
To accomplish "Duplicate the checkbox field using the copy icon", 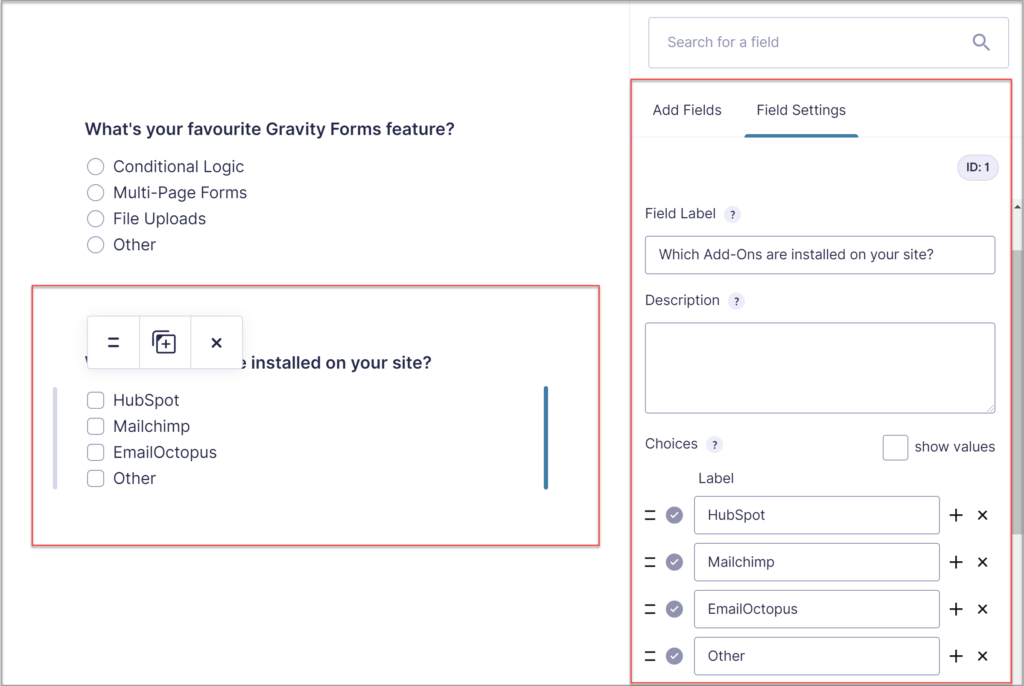I will [x=165, y=342].
